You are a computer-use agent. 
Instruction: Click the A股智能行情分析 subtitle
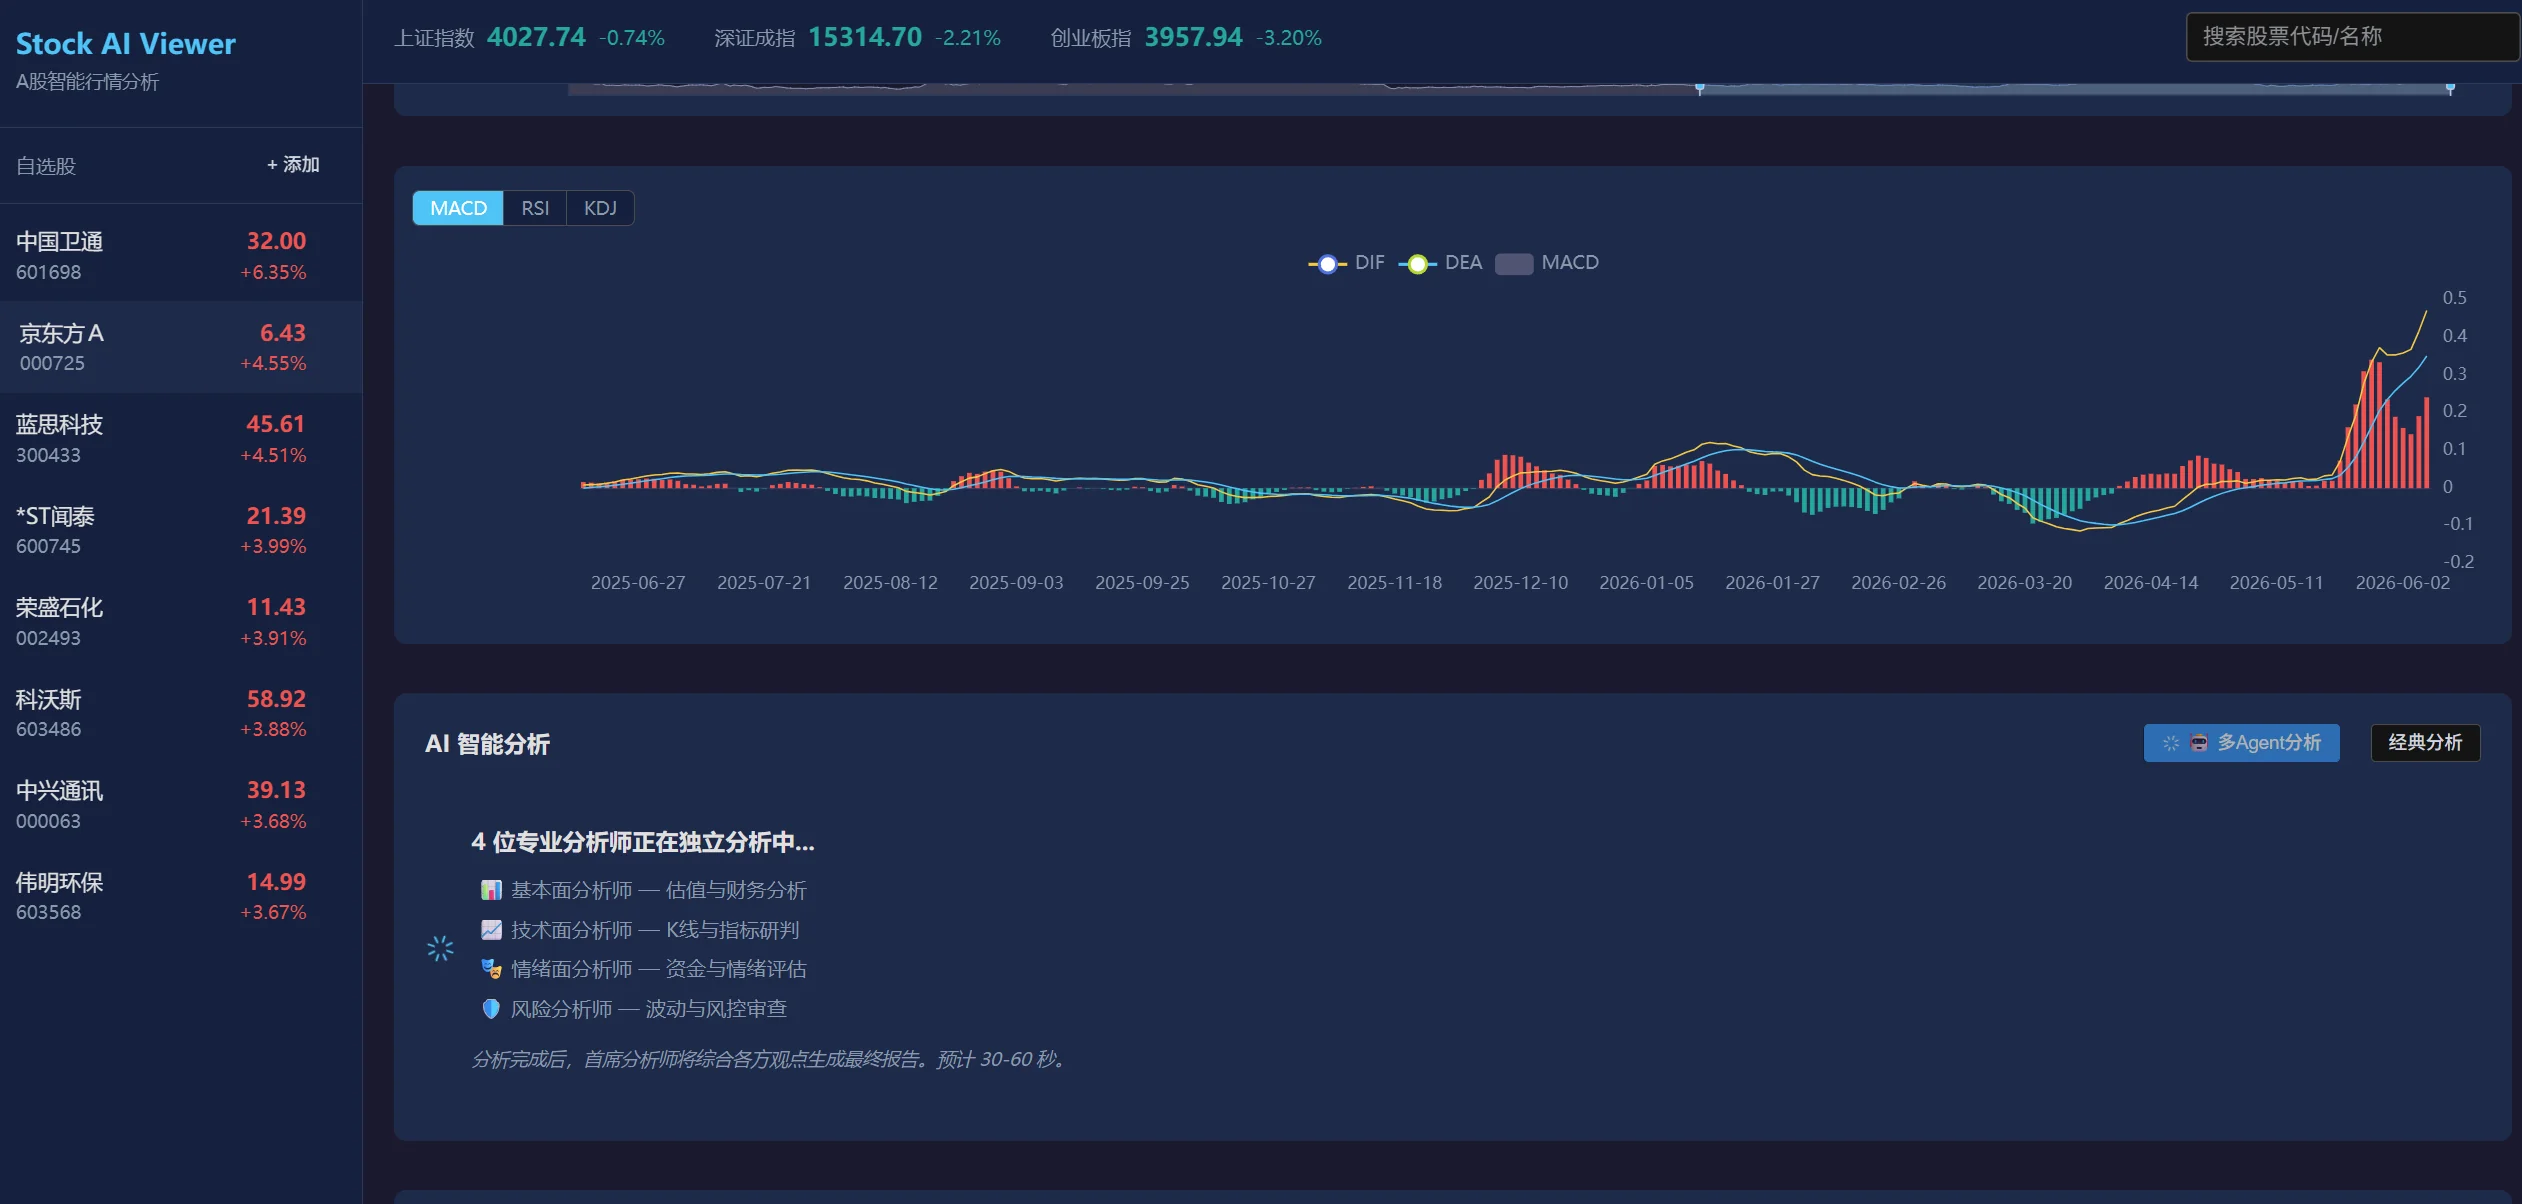[87, 82]
